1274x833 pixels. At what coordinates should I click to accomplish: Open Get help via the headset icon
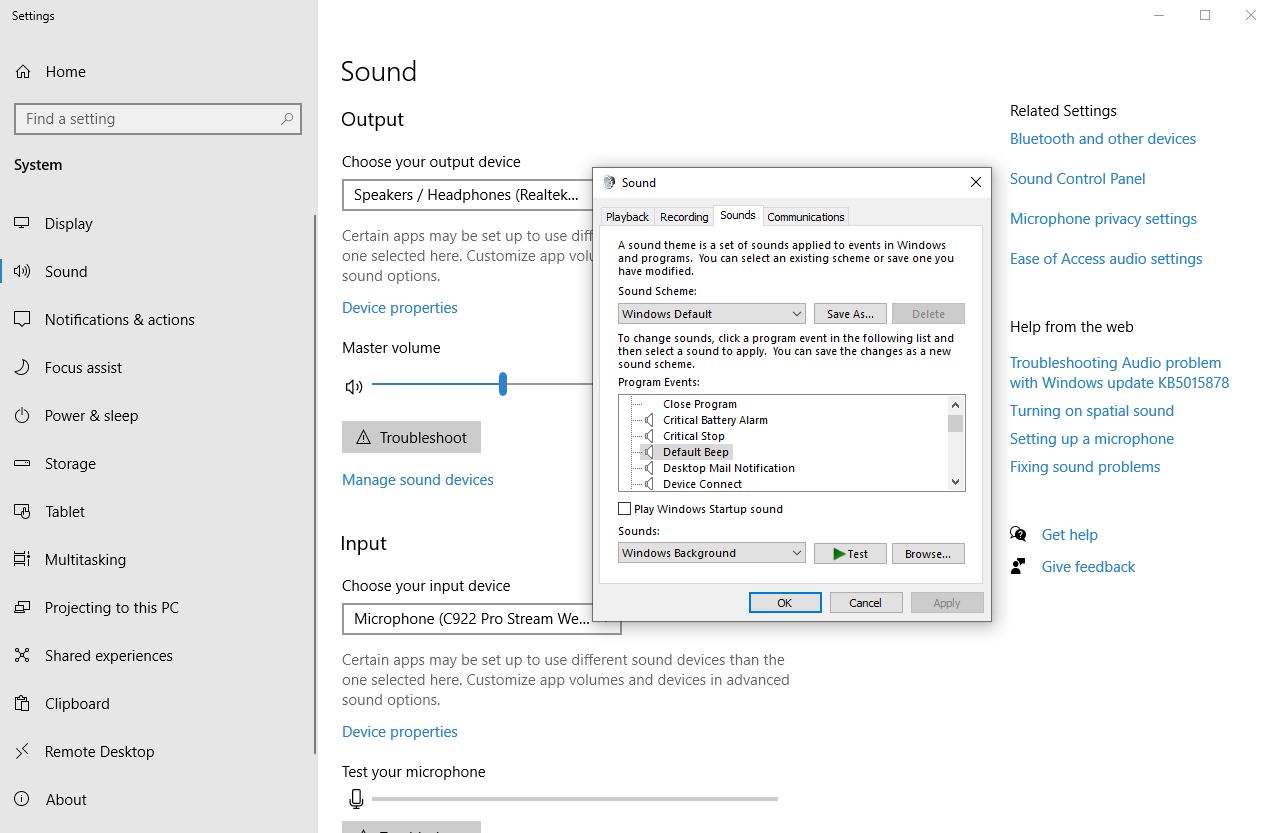point(1018,534)
